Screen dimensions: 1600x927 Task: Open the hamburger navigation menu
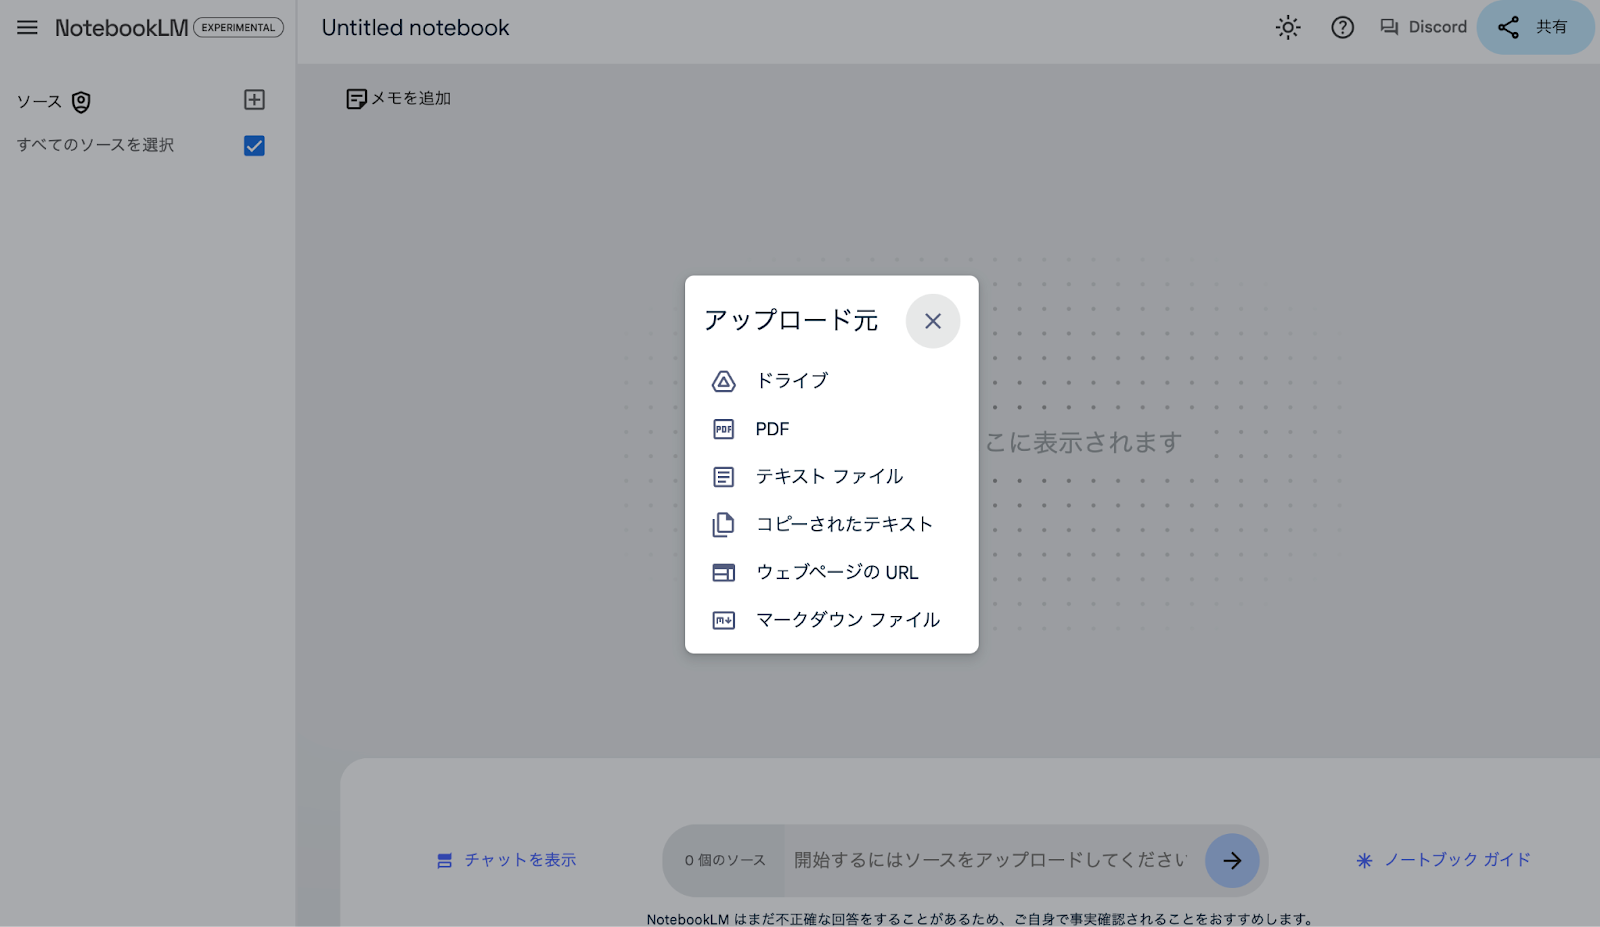pos(27,27)
